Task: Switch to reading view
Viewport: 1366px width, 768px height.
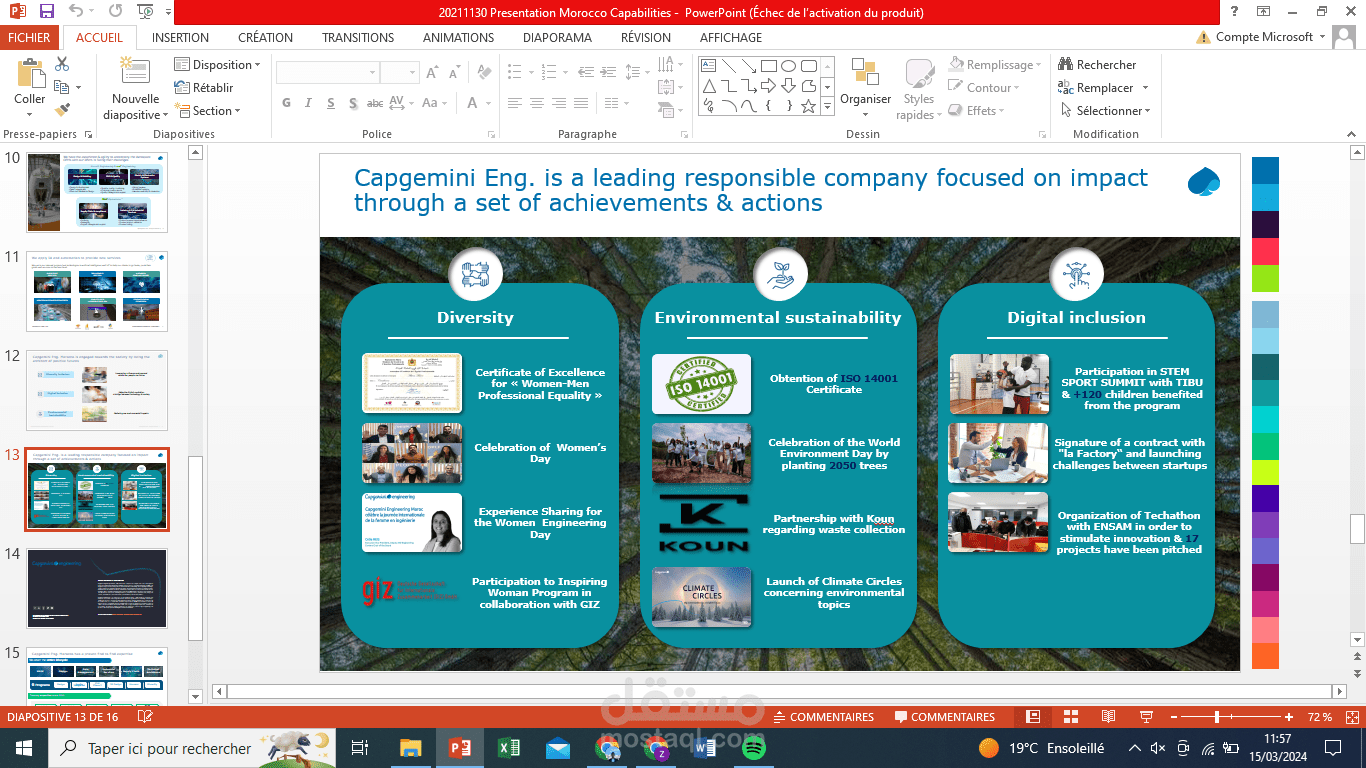Action: coord(1108,717)
